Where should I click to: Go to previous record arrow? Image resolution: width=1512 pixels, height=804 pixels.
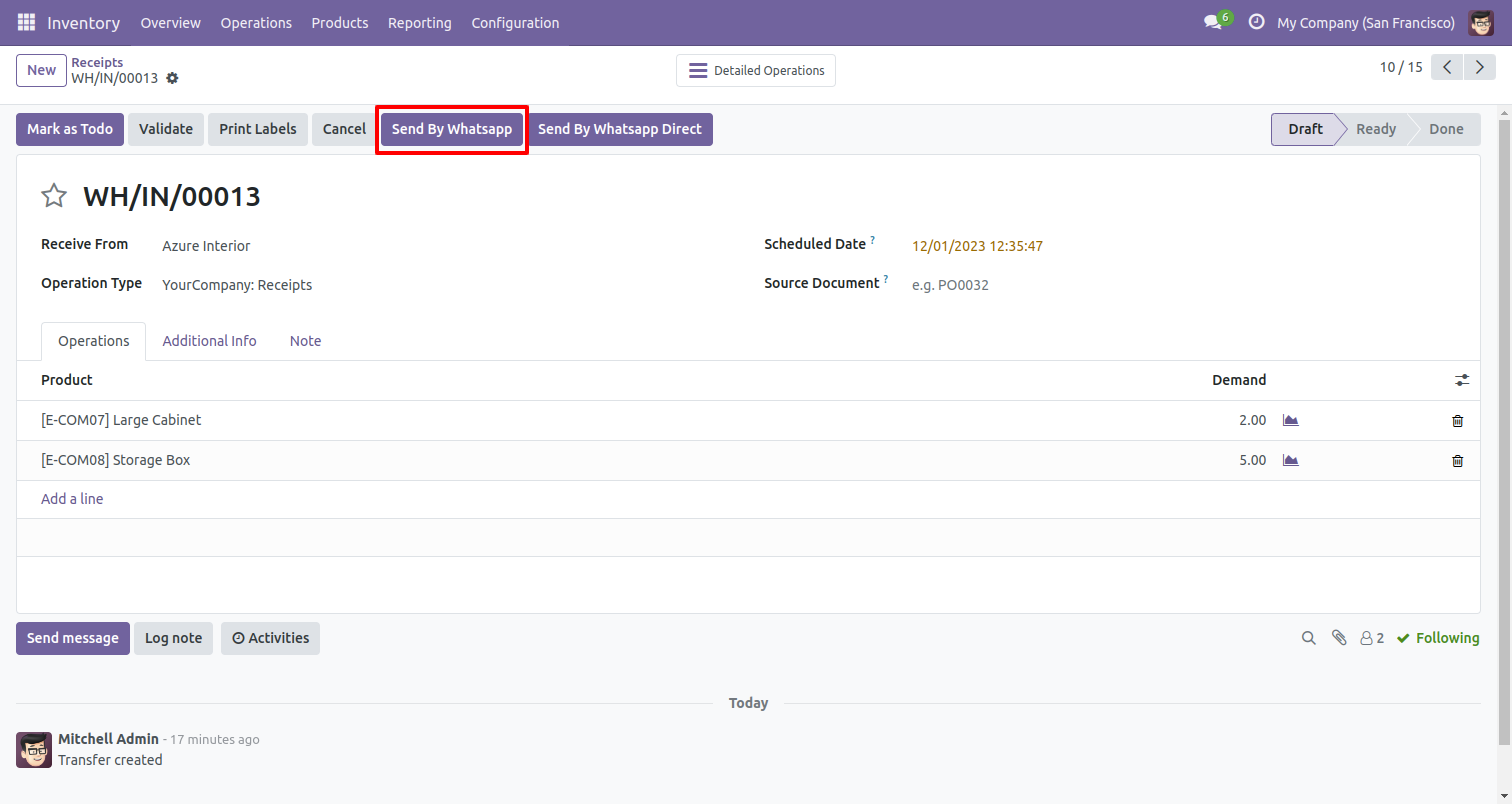[1447, 67]
